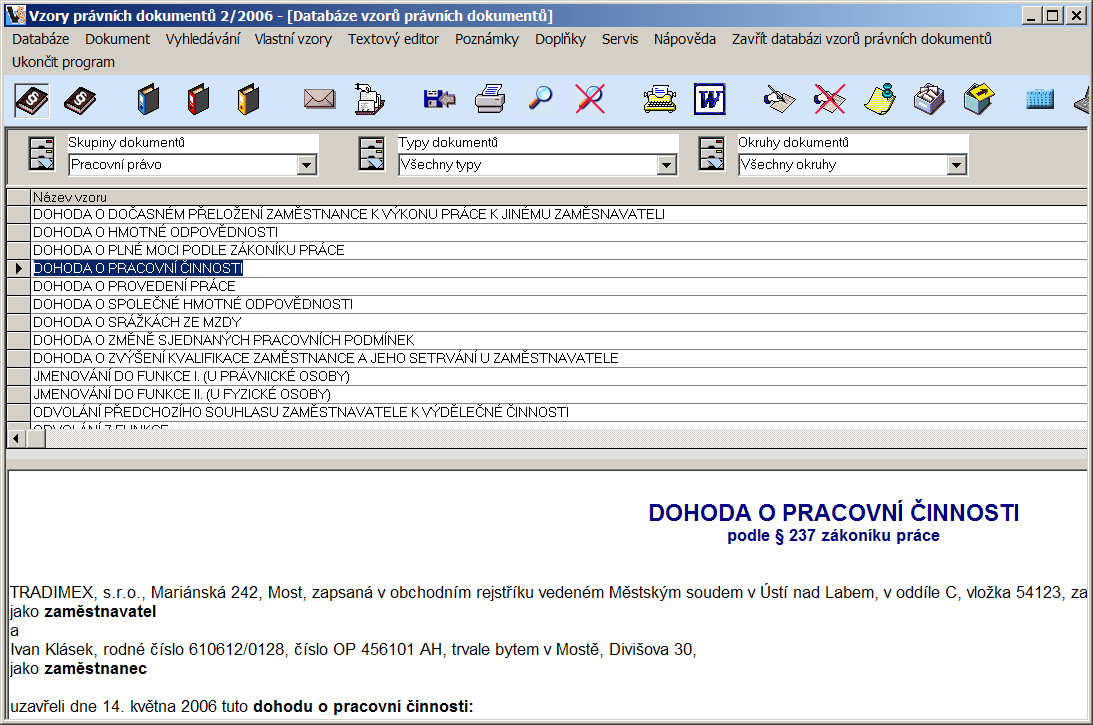Click the first paragraph-sign law book icon
The width and height of the screenshot is (1093, 725).
click(x=32, y=100)
